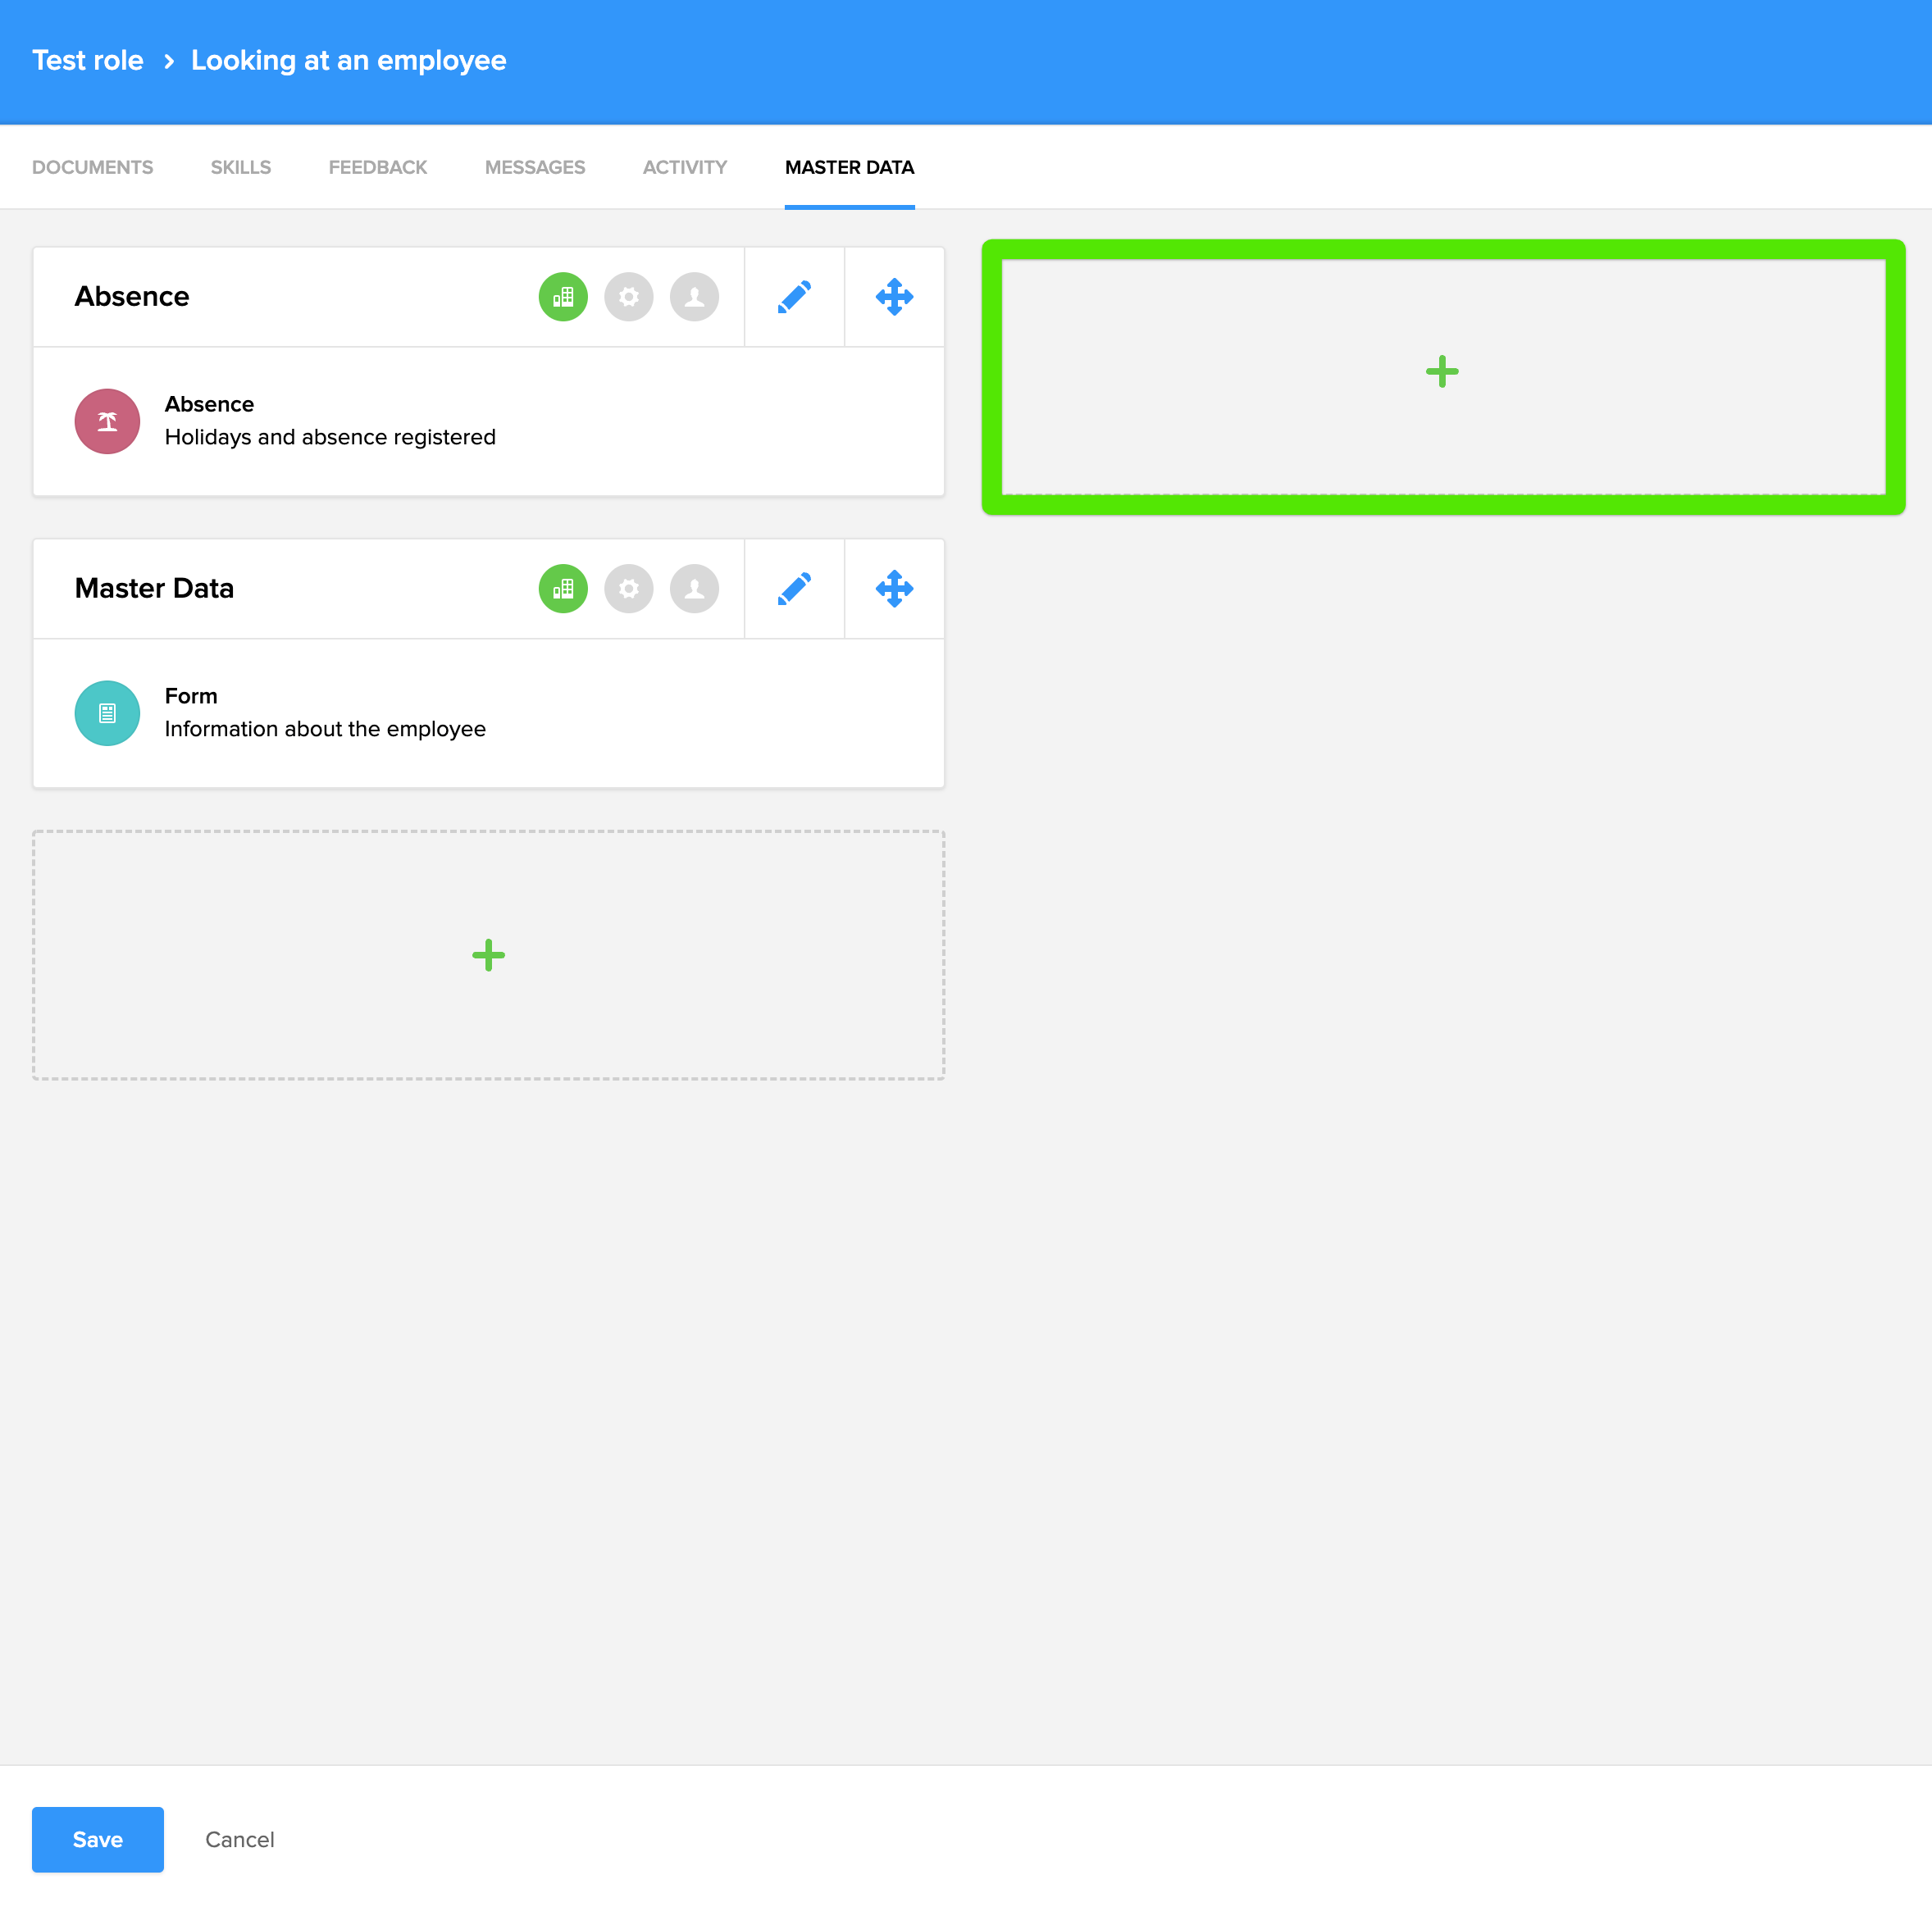The width and height of the screenshot is (1932, 1907).
Task: Toggle the person visibility icon on Absence
Action: pos(694,297)
